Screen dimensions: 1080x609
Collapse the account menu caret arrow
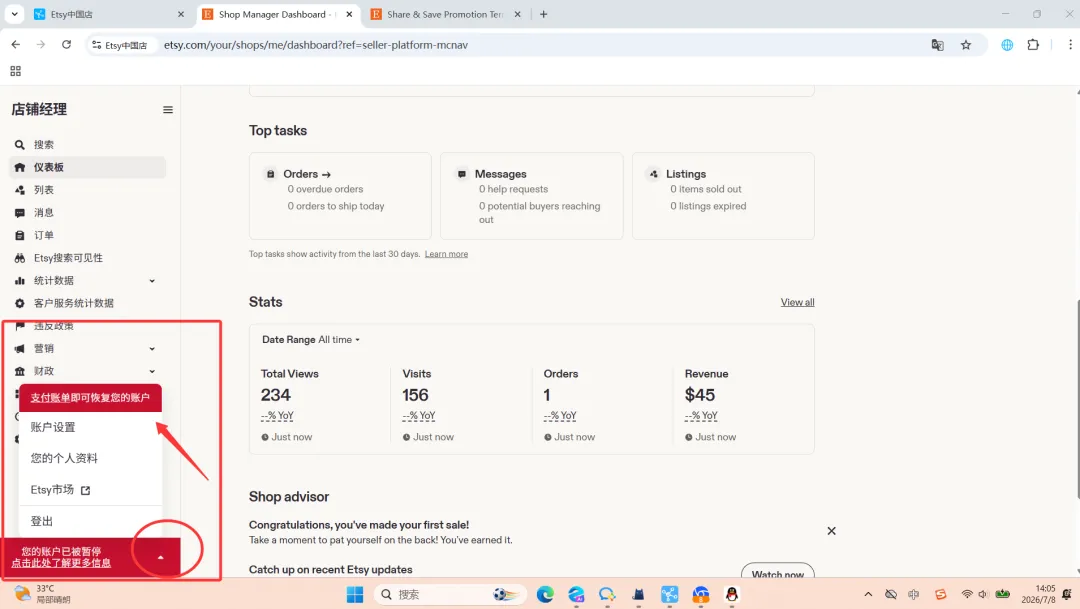click(x=160, y=557)
